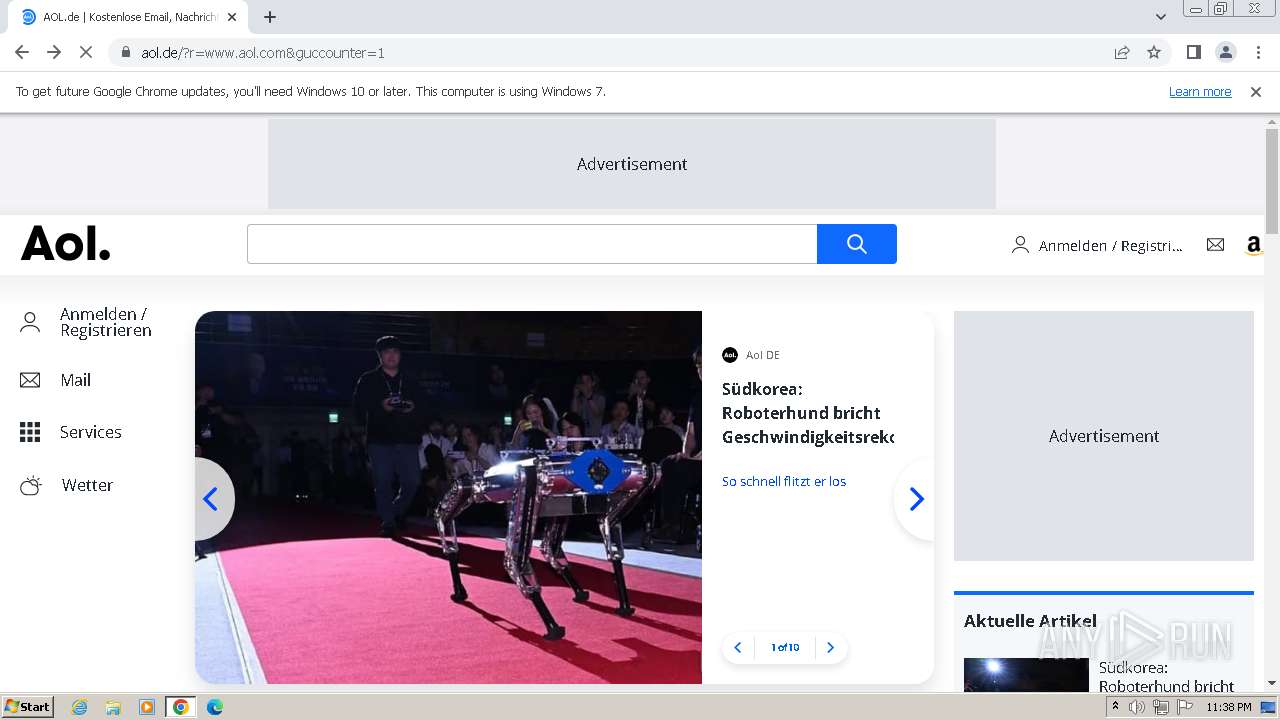Show previous slide with large left arrow
Image resolution: width=1280 pixels, height=720 pixels.
[212, 499]
